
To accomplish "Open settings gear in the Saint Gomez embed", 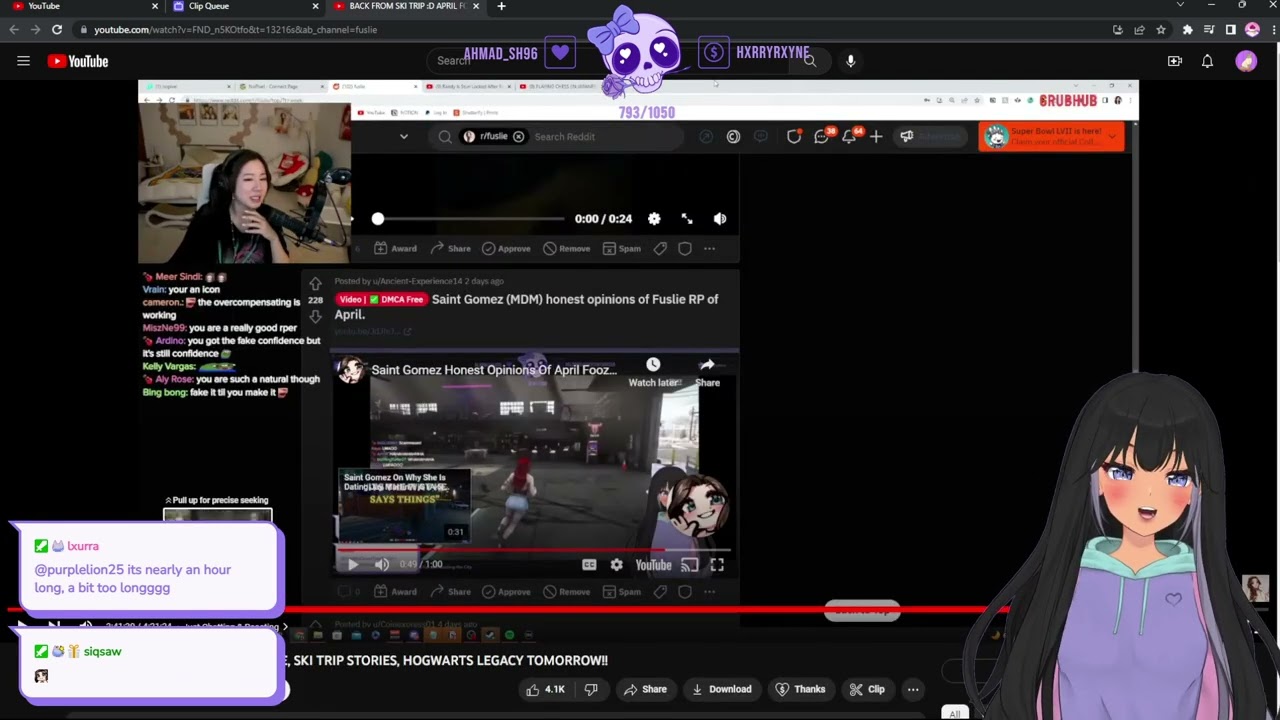I will point(617,565).
